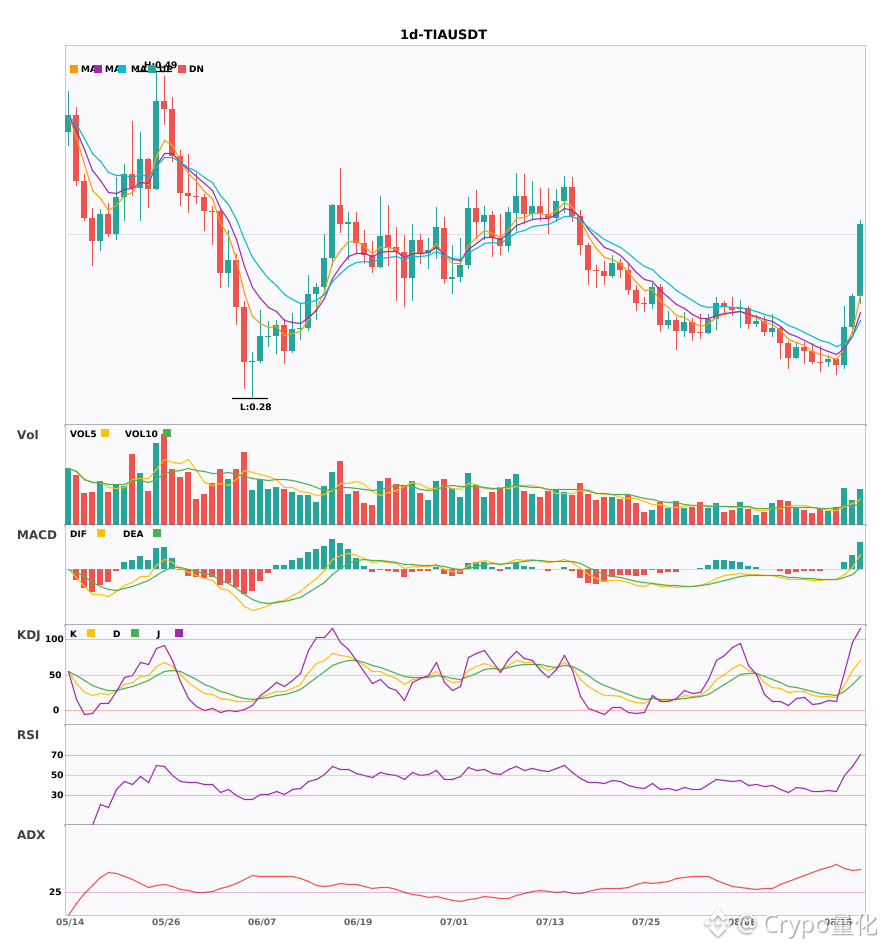
Task: Click the KDJ axis value 100
Action: tap(55, 639)
